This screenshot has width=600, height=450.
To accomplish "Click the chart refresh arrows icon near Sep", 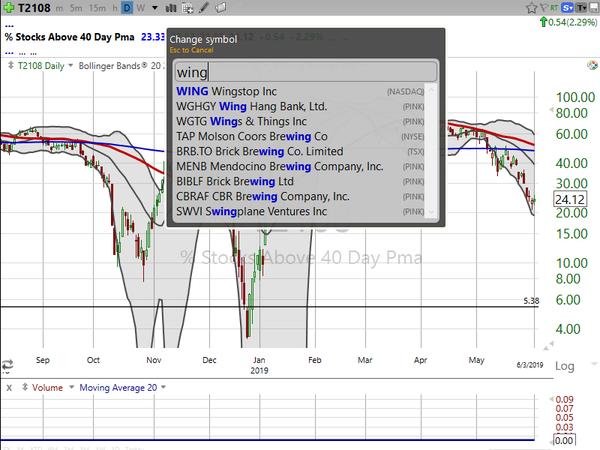I will pyautogui.click(x=8, y=364).
